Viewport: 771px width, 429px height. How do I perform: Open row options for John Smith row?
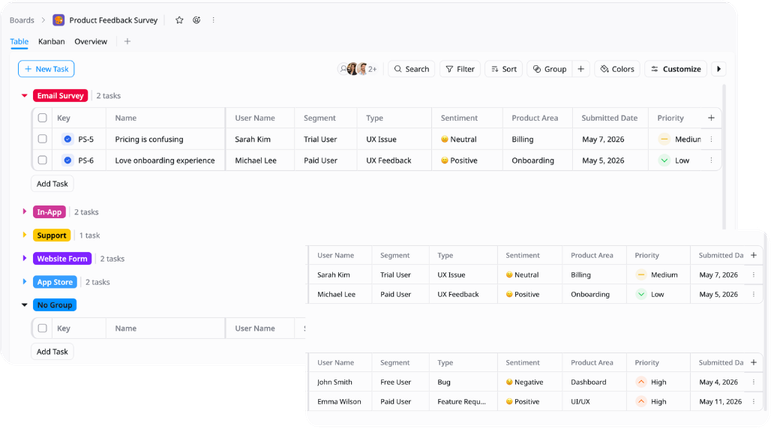click(x=754, y=382)
